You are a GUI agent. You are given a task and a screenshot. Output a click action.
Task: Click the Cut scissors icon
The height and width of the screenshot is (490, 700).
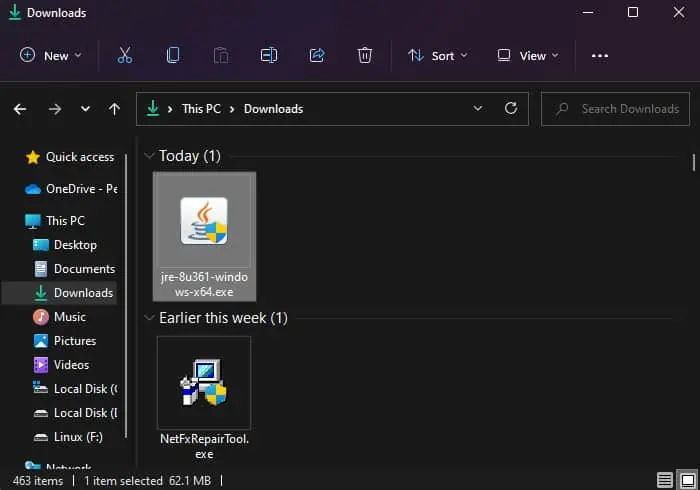[x=125, y=56]
